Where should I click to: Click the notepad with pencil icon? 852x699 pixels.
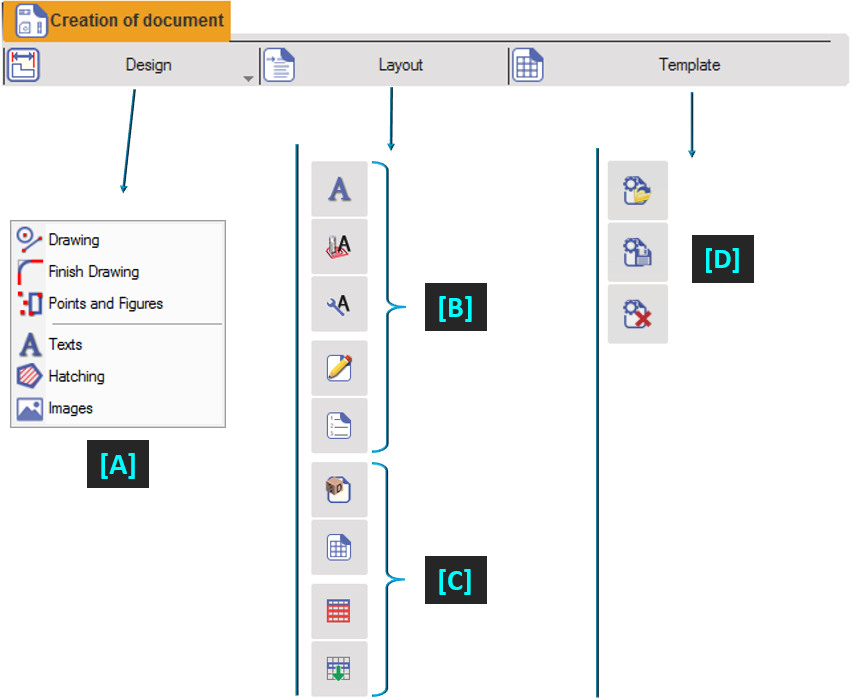click(340, 369)
